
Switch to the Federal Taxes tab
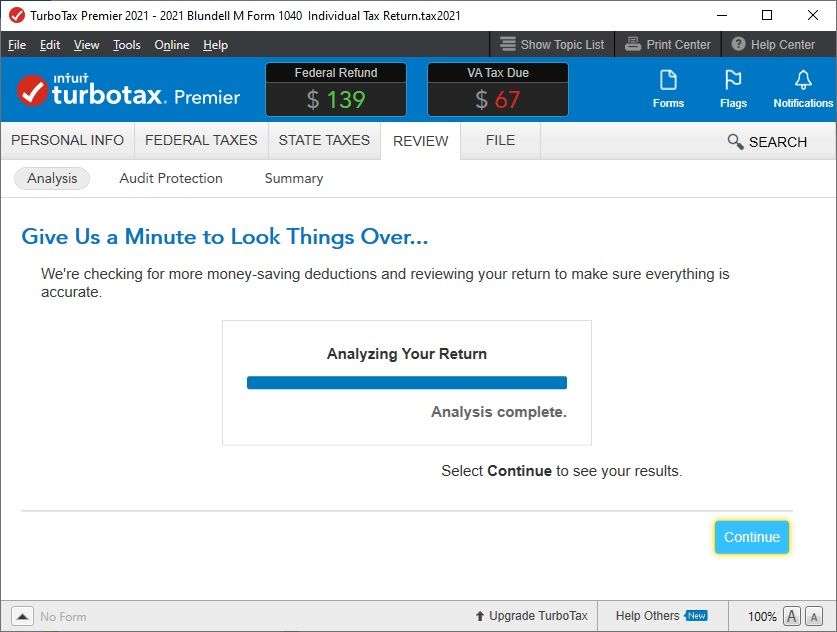(x=201, y=140)
